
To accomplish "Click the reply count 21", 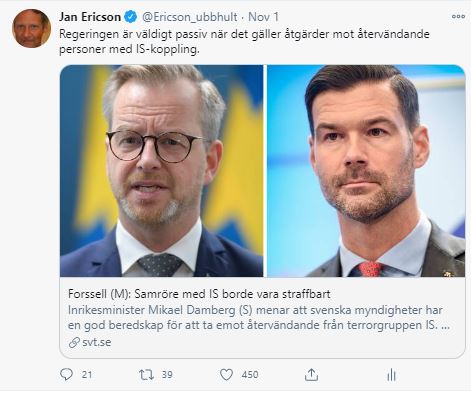I will click(87, 375).
